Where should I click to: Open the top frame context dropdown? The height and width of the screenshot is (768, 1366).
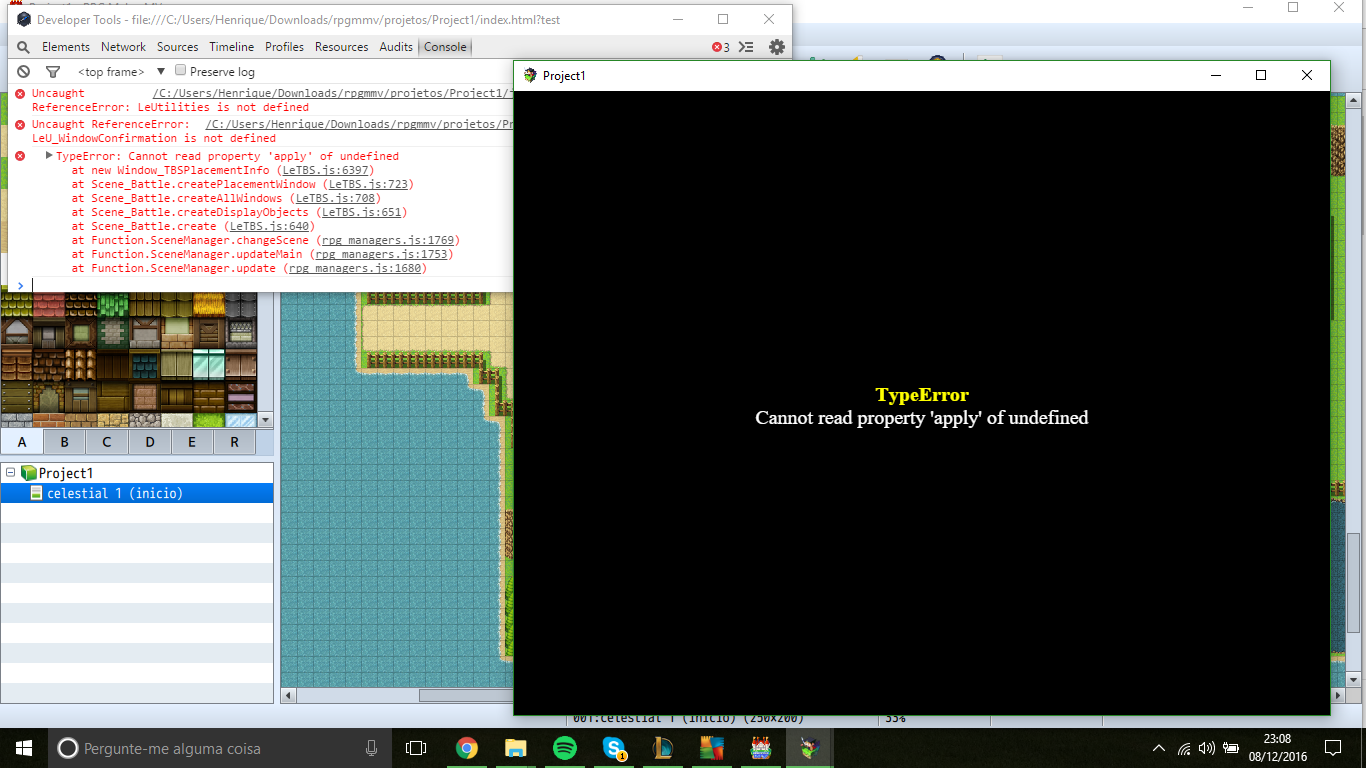(121, 72)
